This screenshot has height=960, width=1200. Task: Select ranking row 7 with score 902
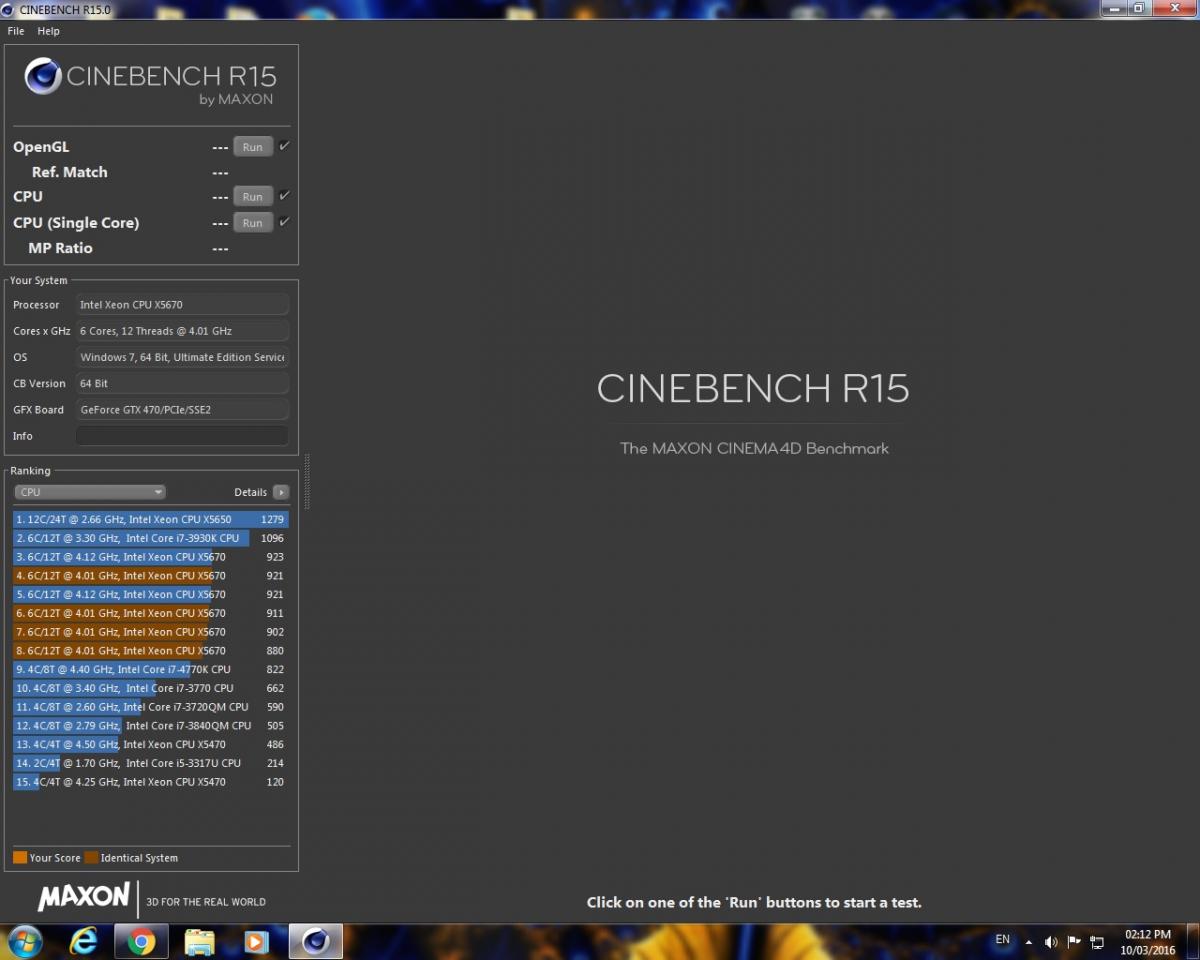[151, 632]
